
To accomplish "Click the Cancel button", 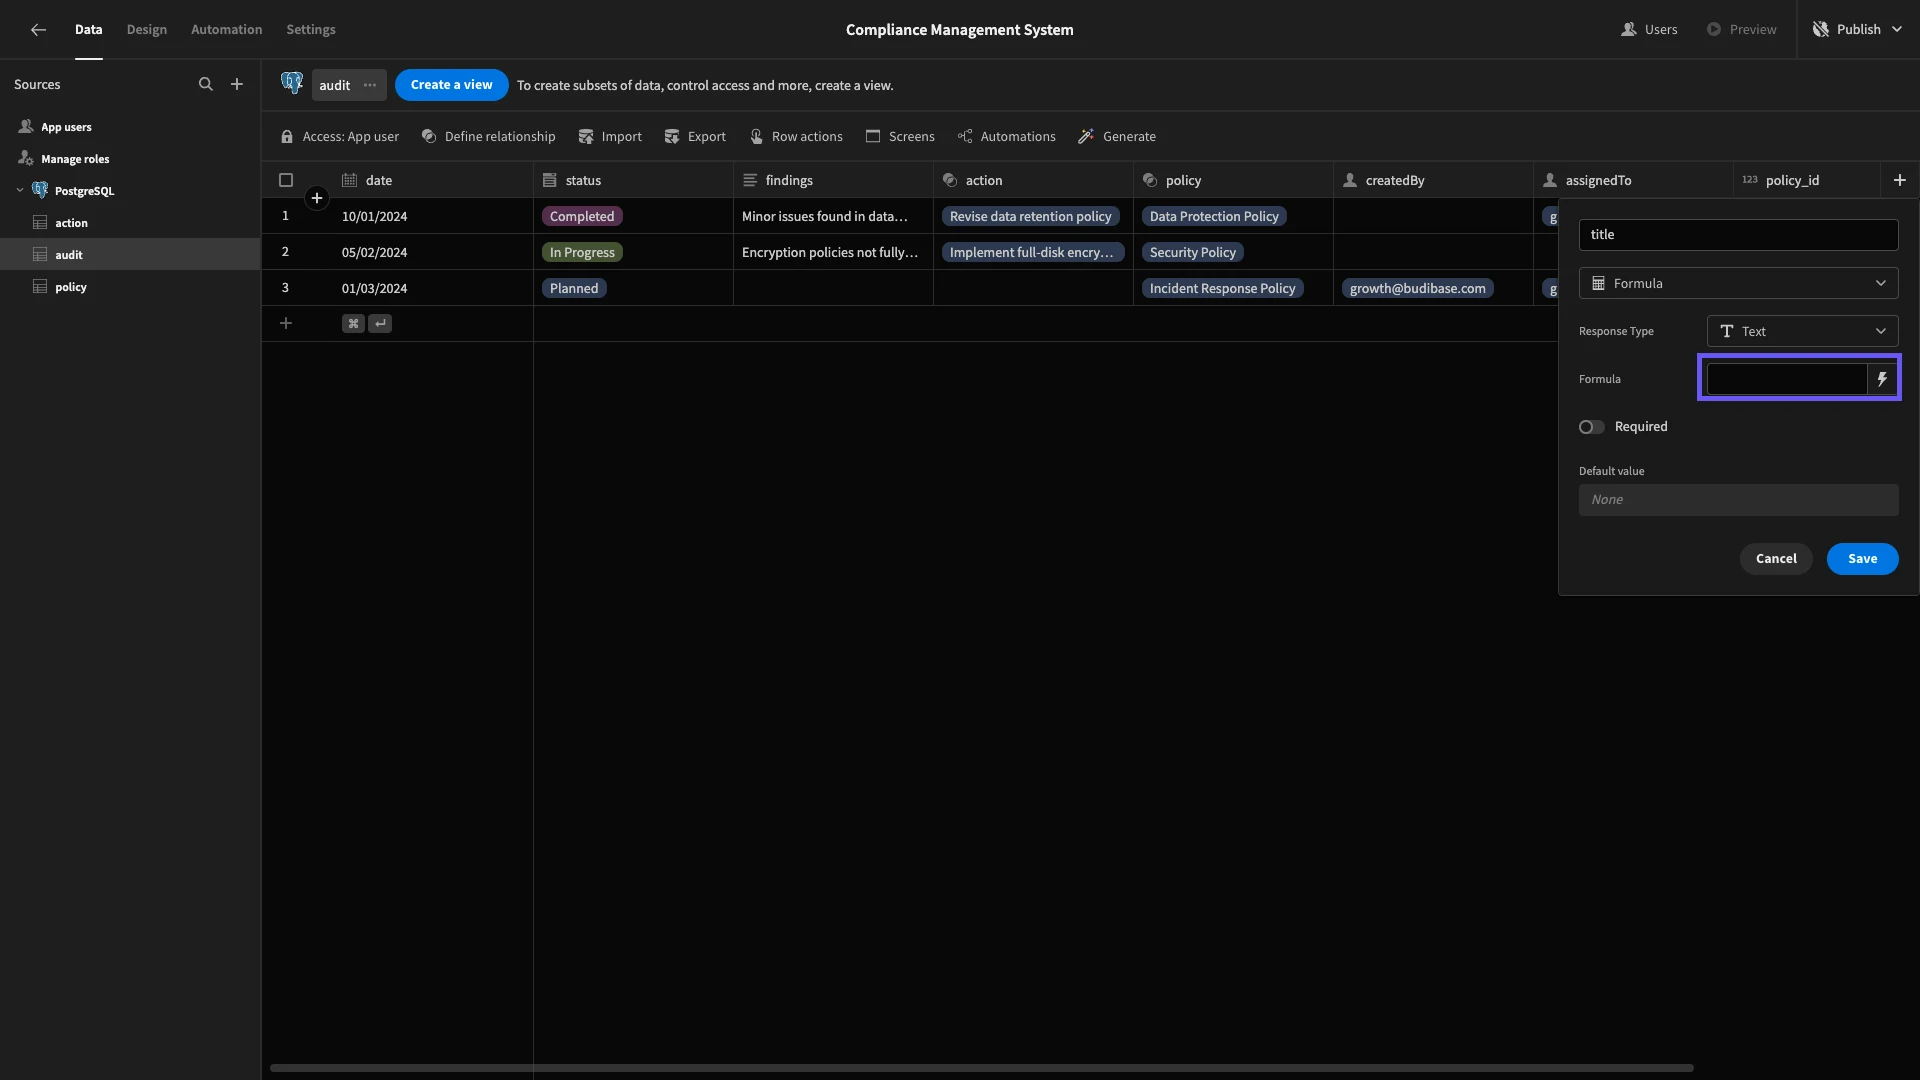I will tap(1775, 559).
